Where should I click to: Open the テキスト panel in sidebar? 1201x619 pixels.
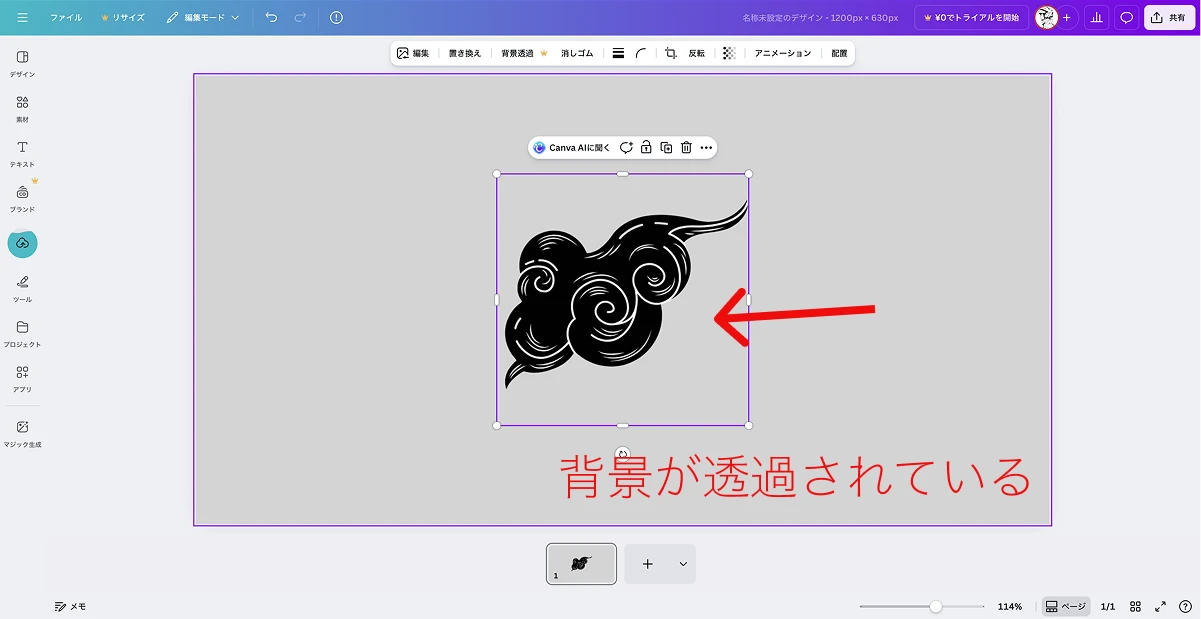[x=22, y=153]
